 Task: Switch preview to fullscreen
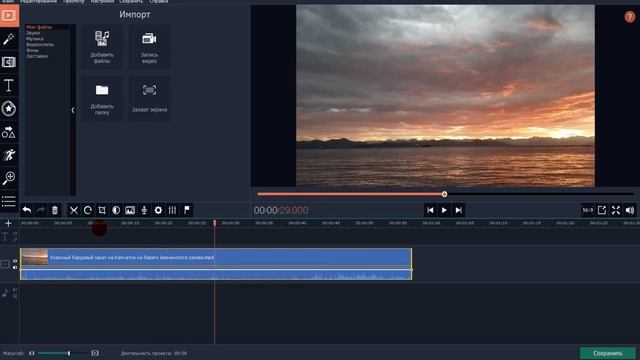[616, 210]
